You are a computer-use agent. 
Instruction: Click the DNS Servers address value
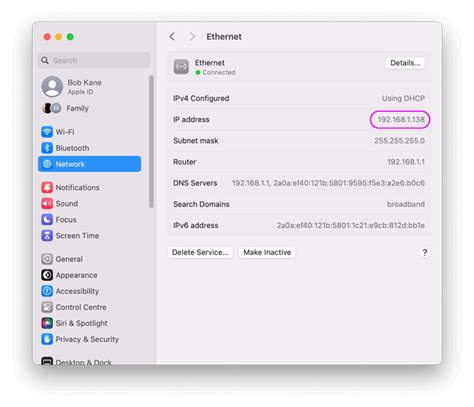[328, 183]
